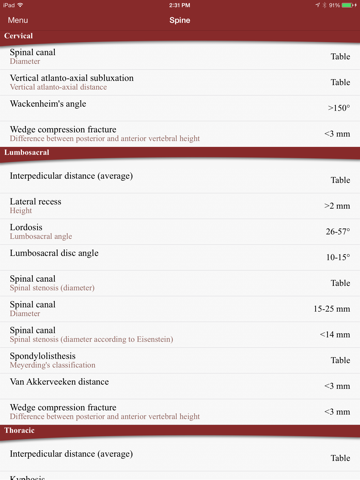Tap the battery icon in status bar
Viewport: 360px width, 480px height.
tap(349, 5)
